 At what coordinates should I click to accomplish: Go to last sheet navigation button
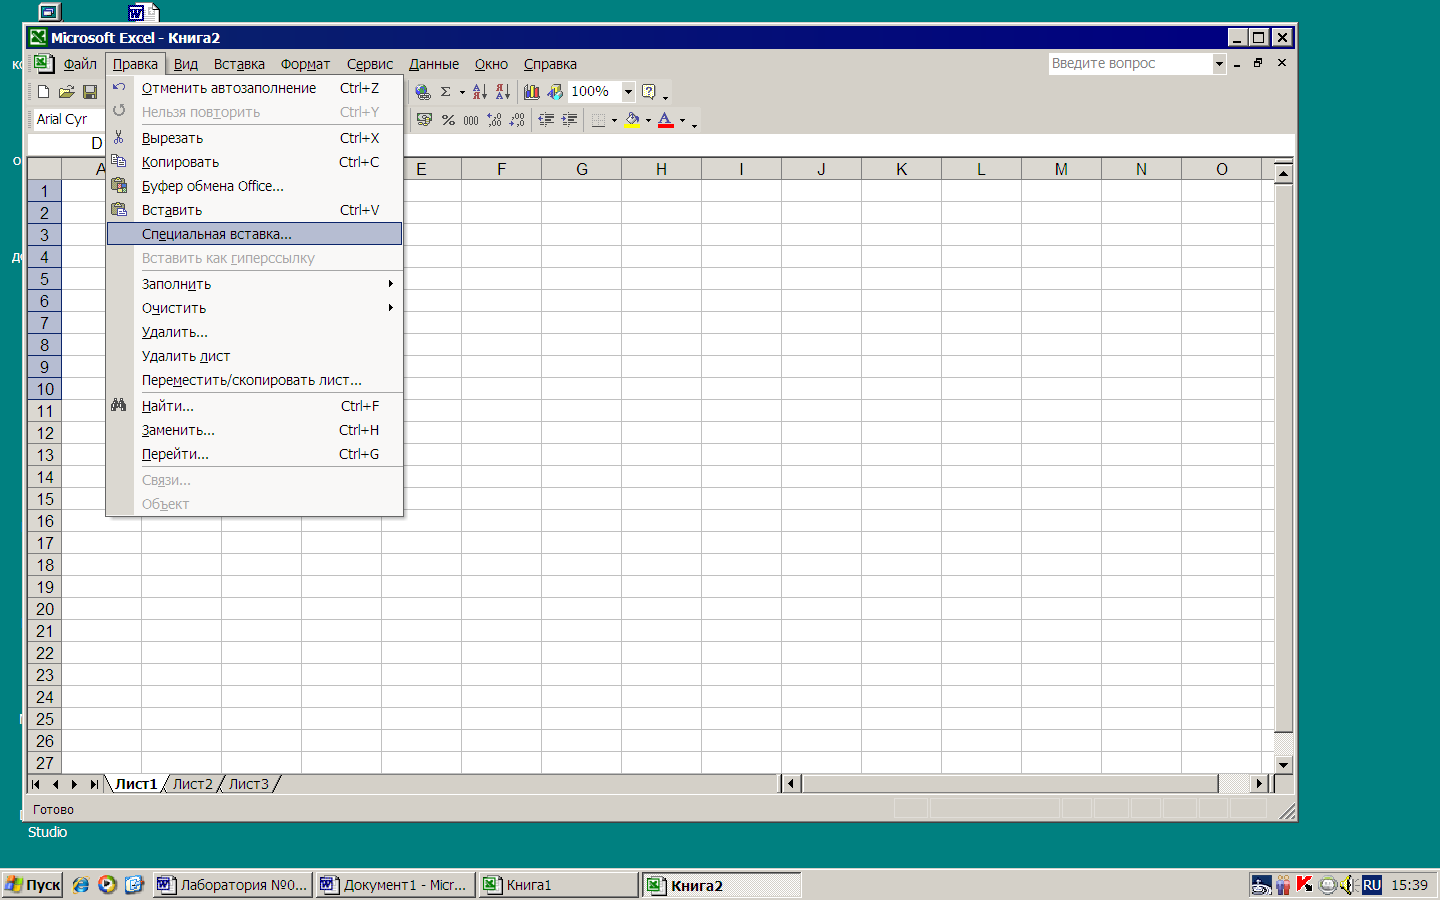(94, 784)
